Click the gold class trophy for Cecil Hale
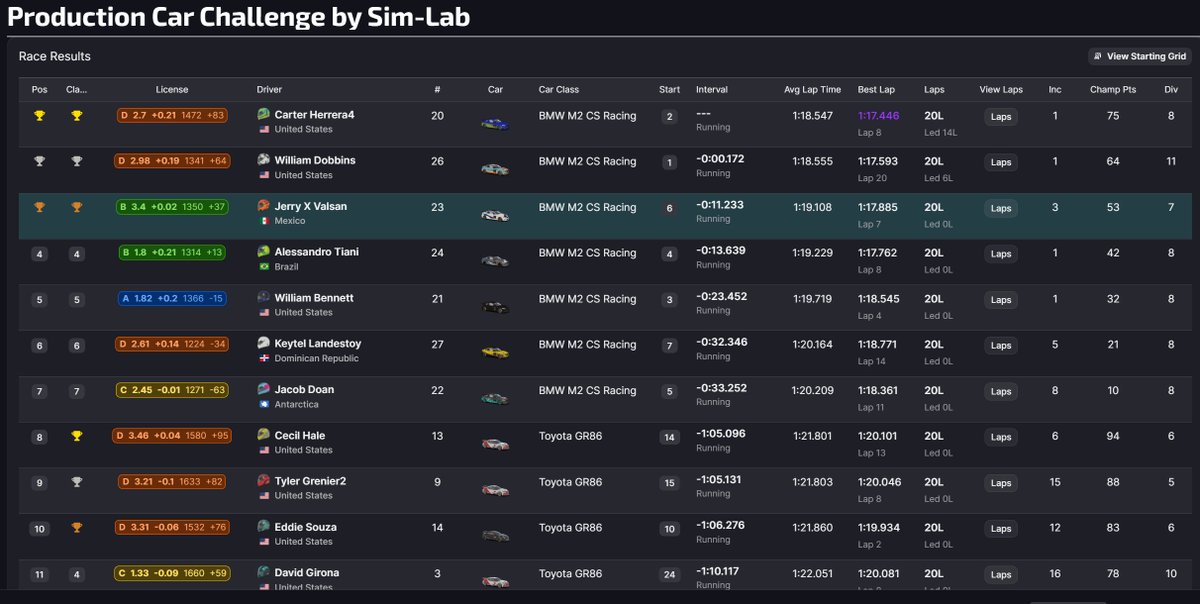The image size is (1200, 604). (x=77, y=437)
